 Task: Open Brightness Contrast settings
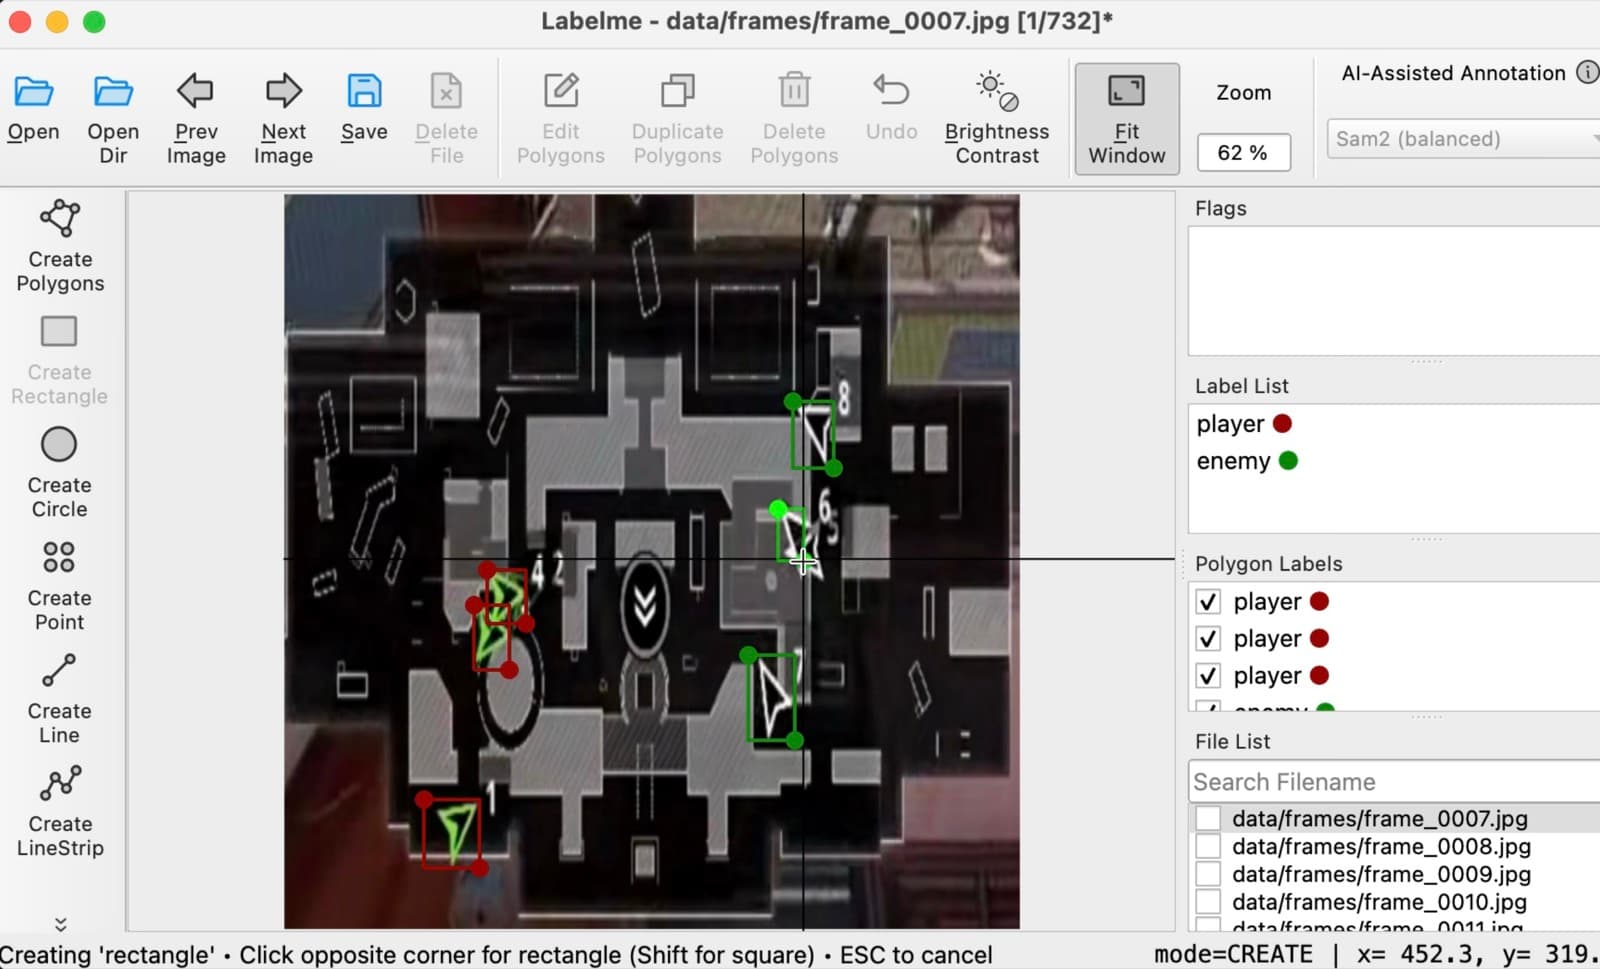point(997,118)
